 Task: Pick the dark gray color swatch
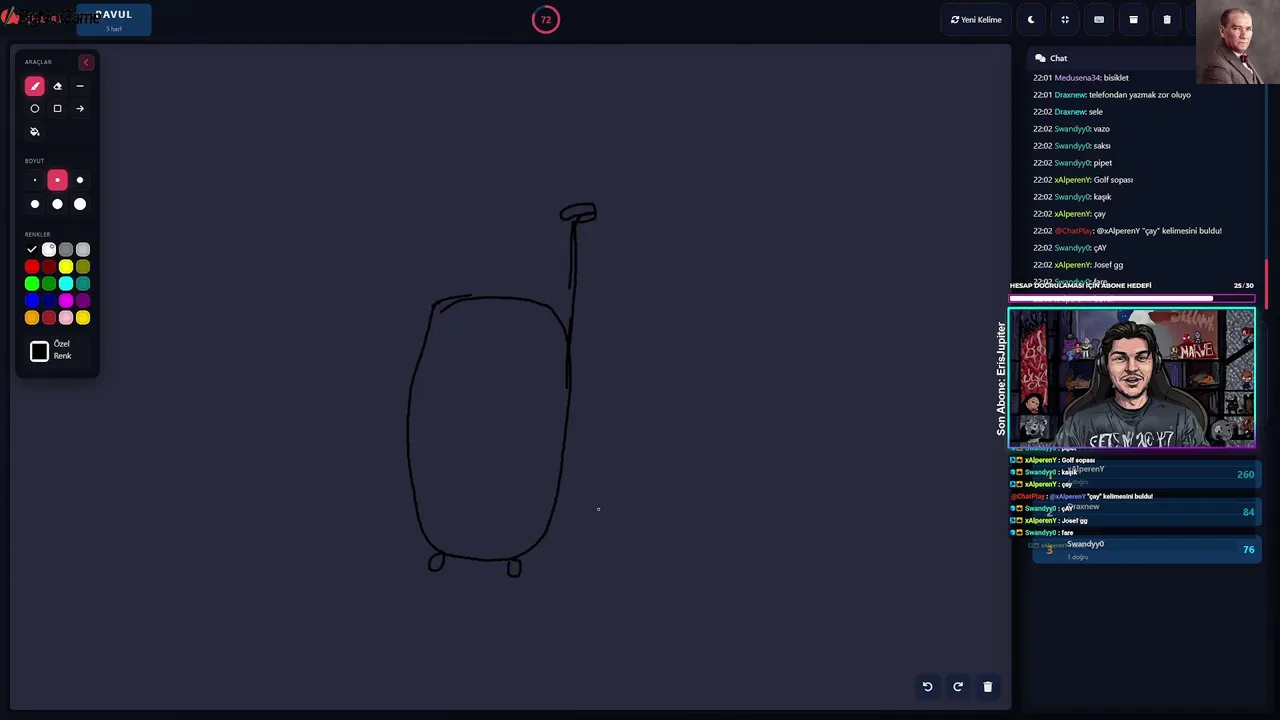point(66,249)
